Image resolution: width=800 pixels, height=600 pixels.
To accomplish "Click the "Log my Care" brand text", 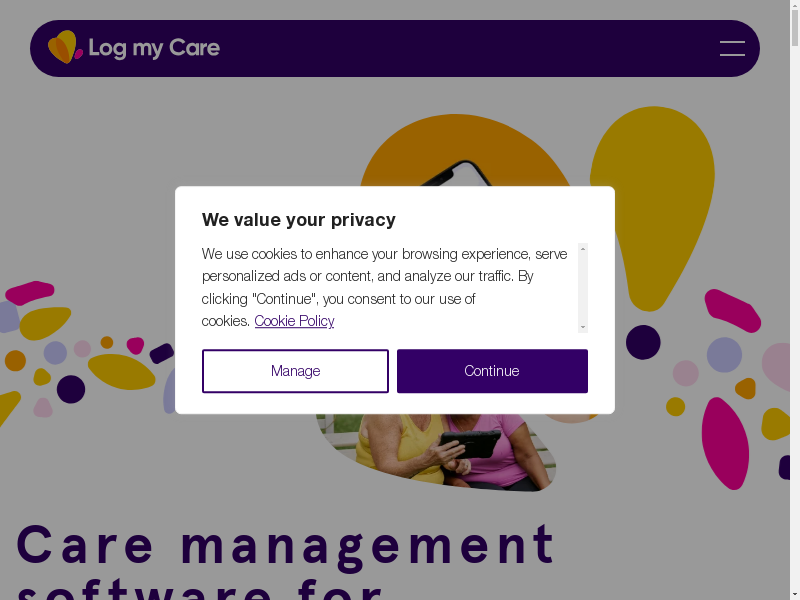I will (154, 48).
